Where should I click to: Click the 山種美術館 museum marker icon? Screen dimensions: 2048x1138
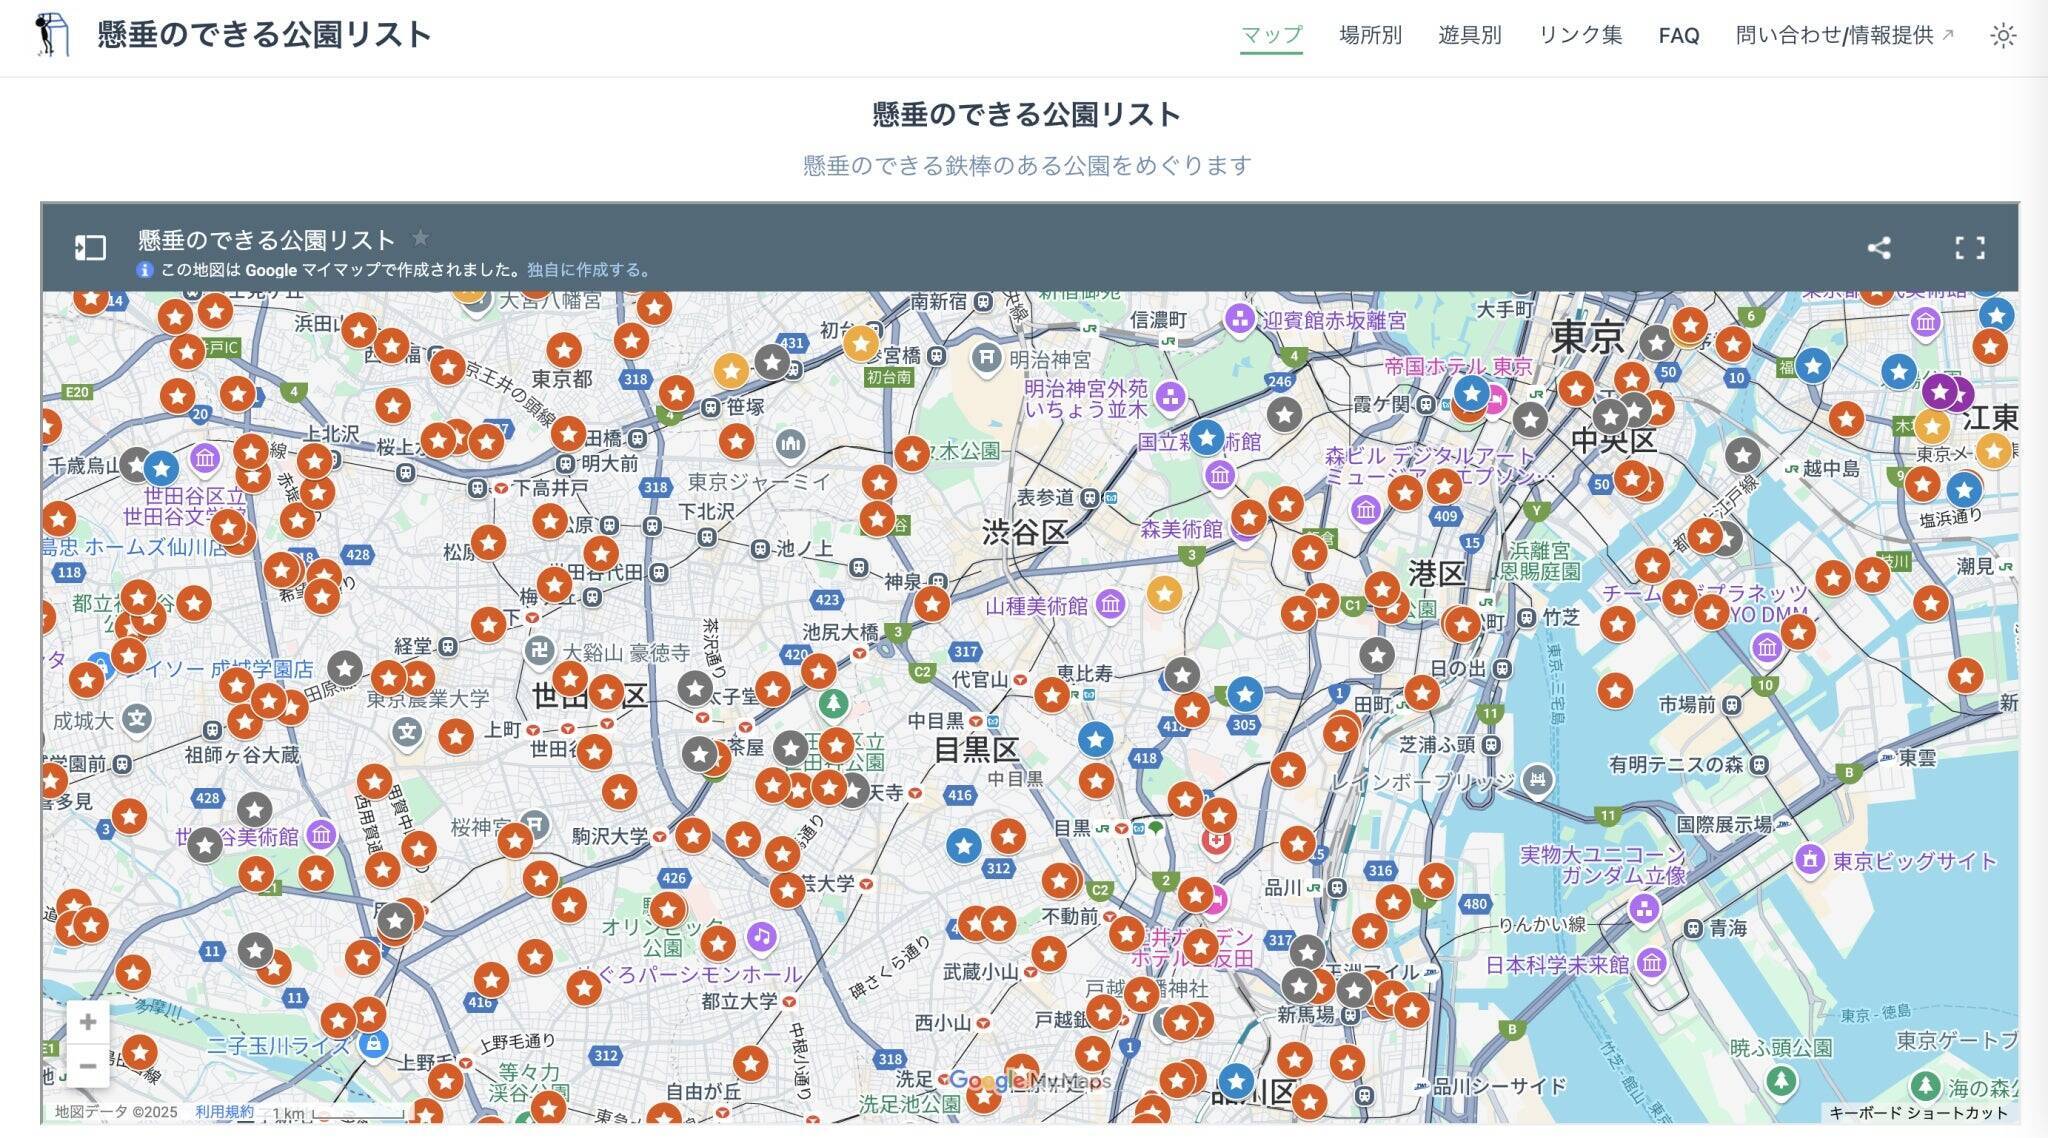[x=1110, y=604]
